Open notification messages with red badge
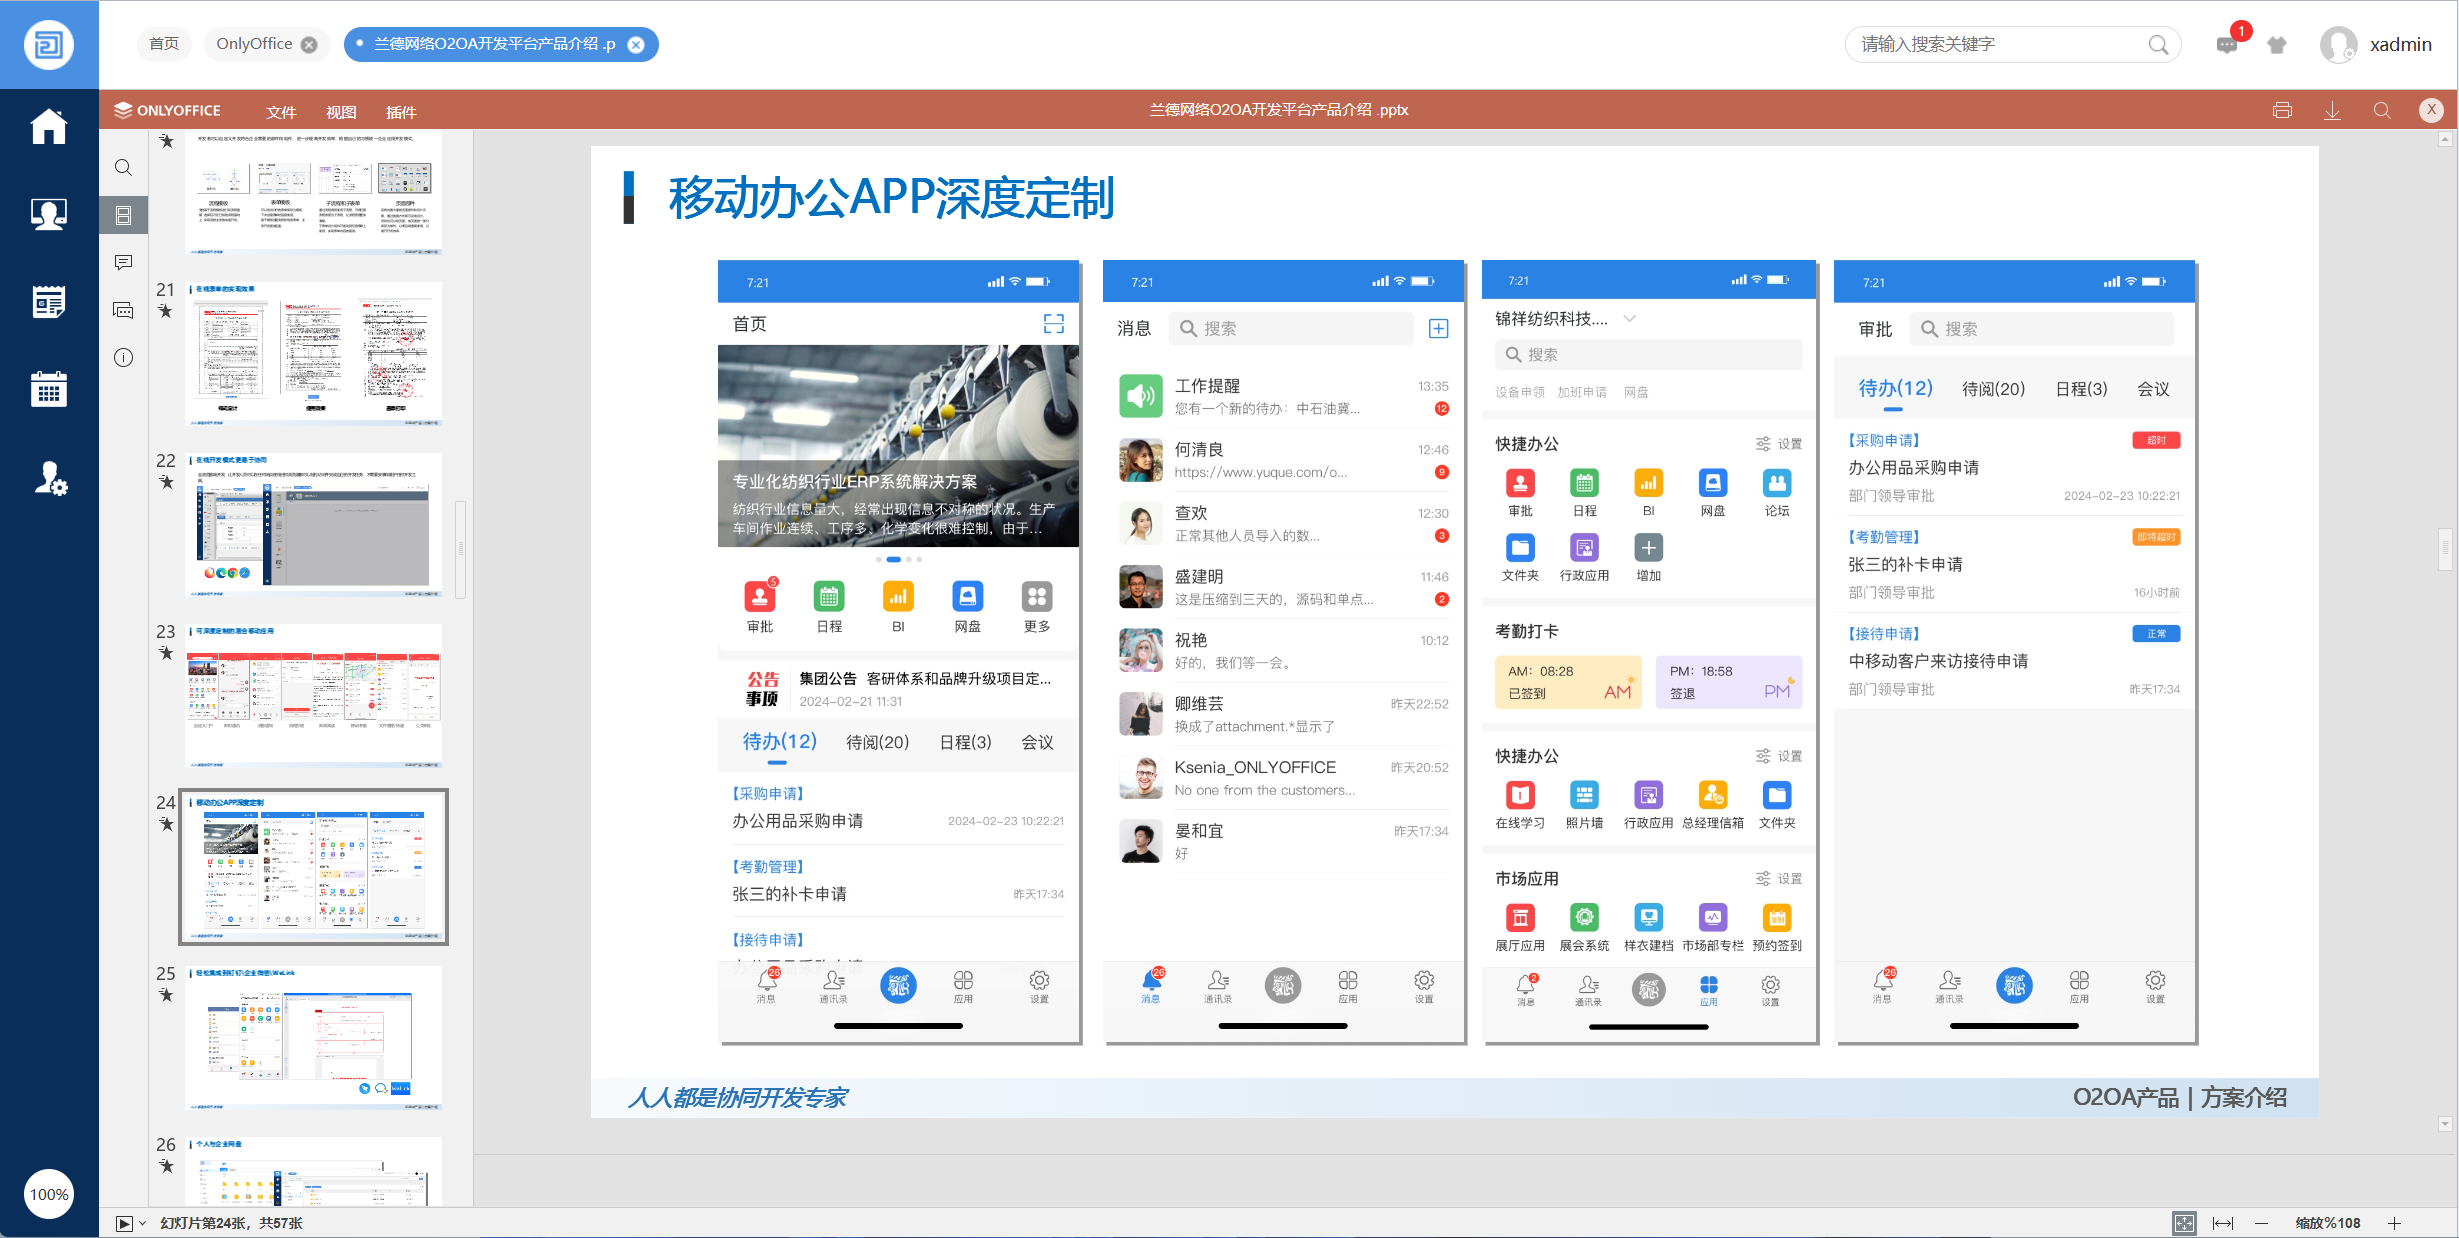 click(2227, 44)
